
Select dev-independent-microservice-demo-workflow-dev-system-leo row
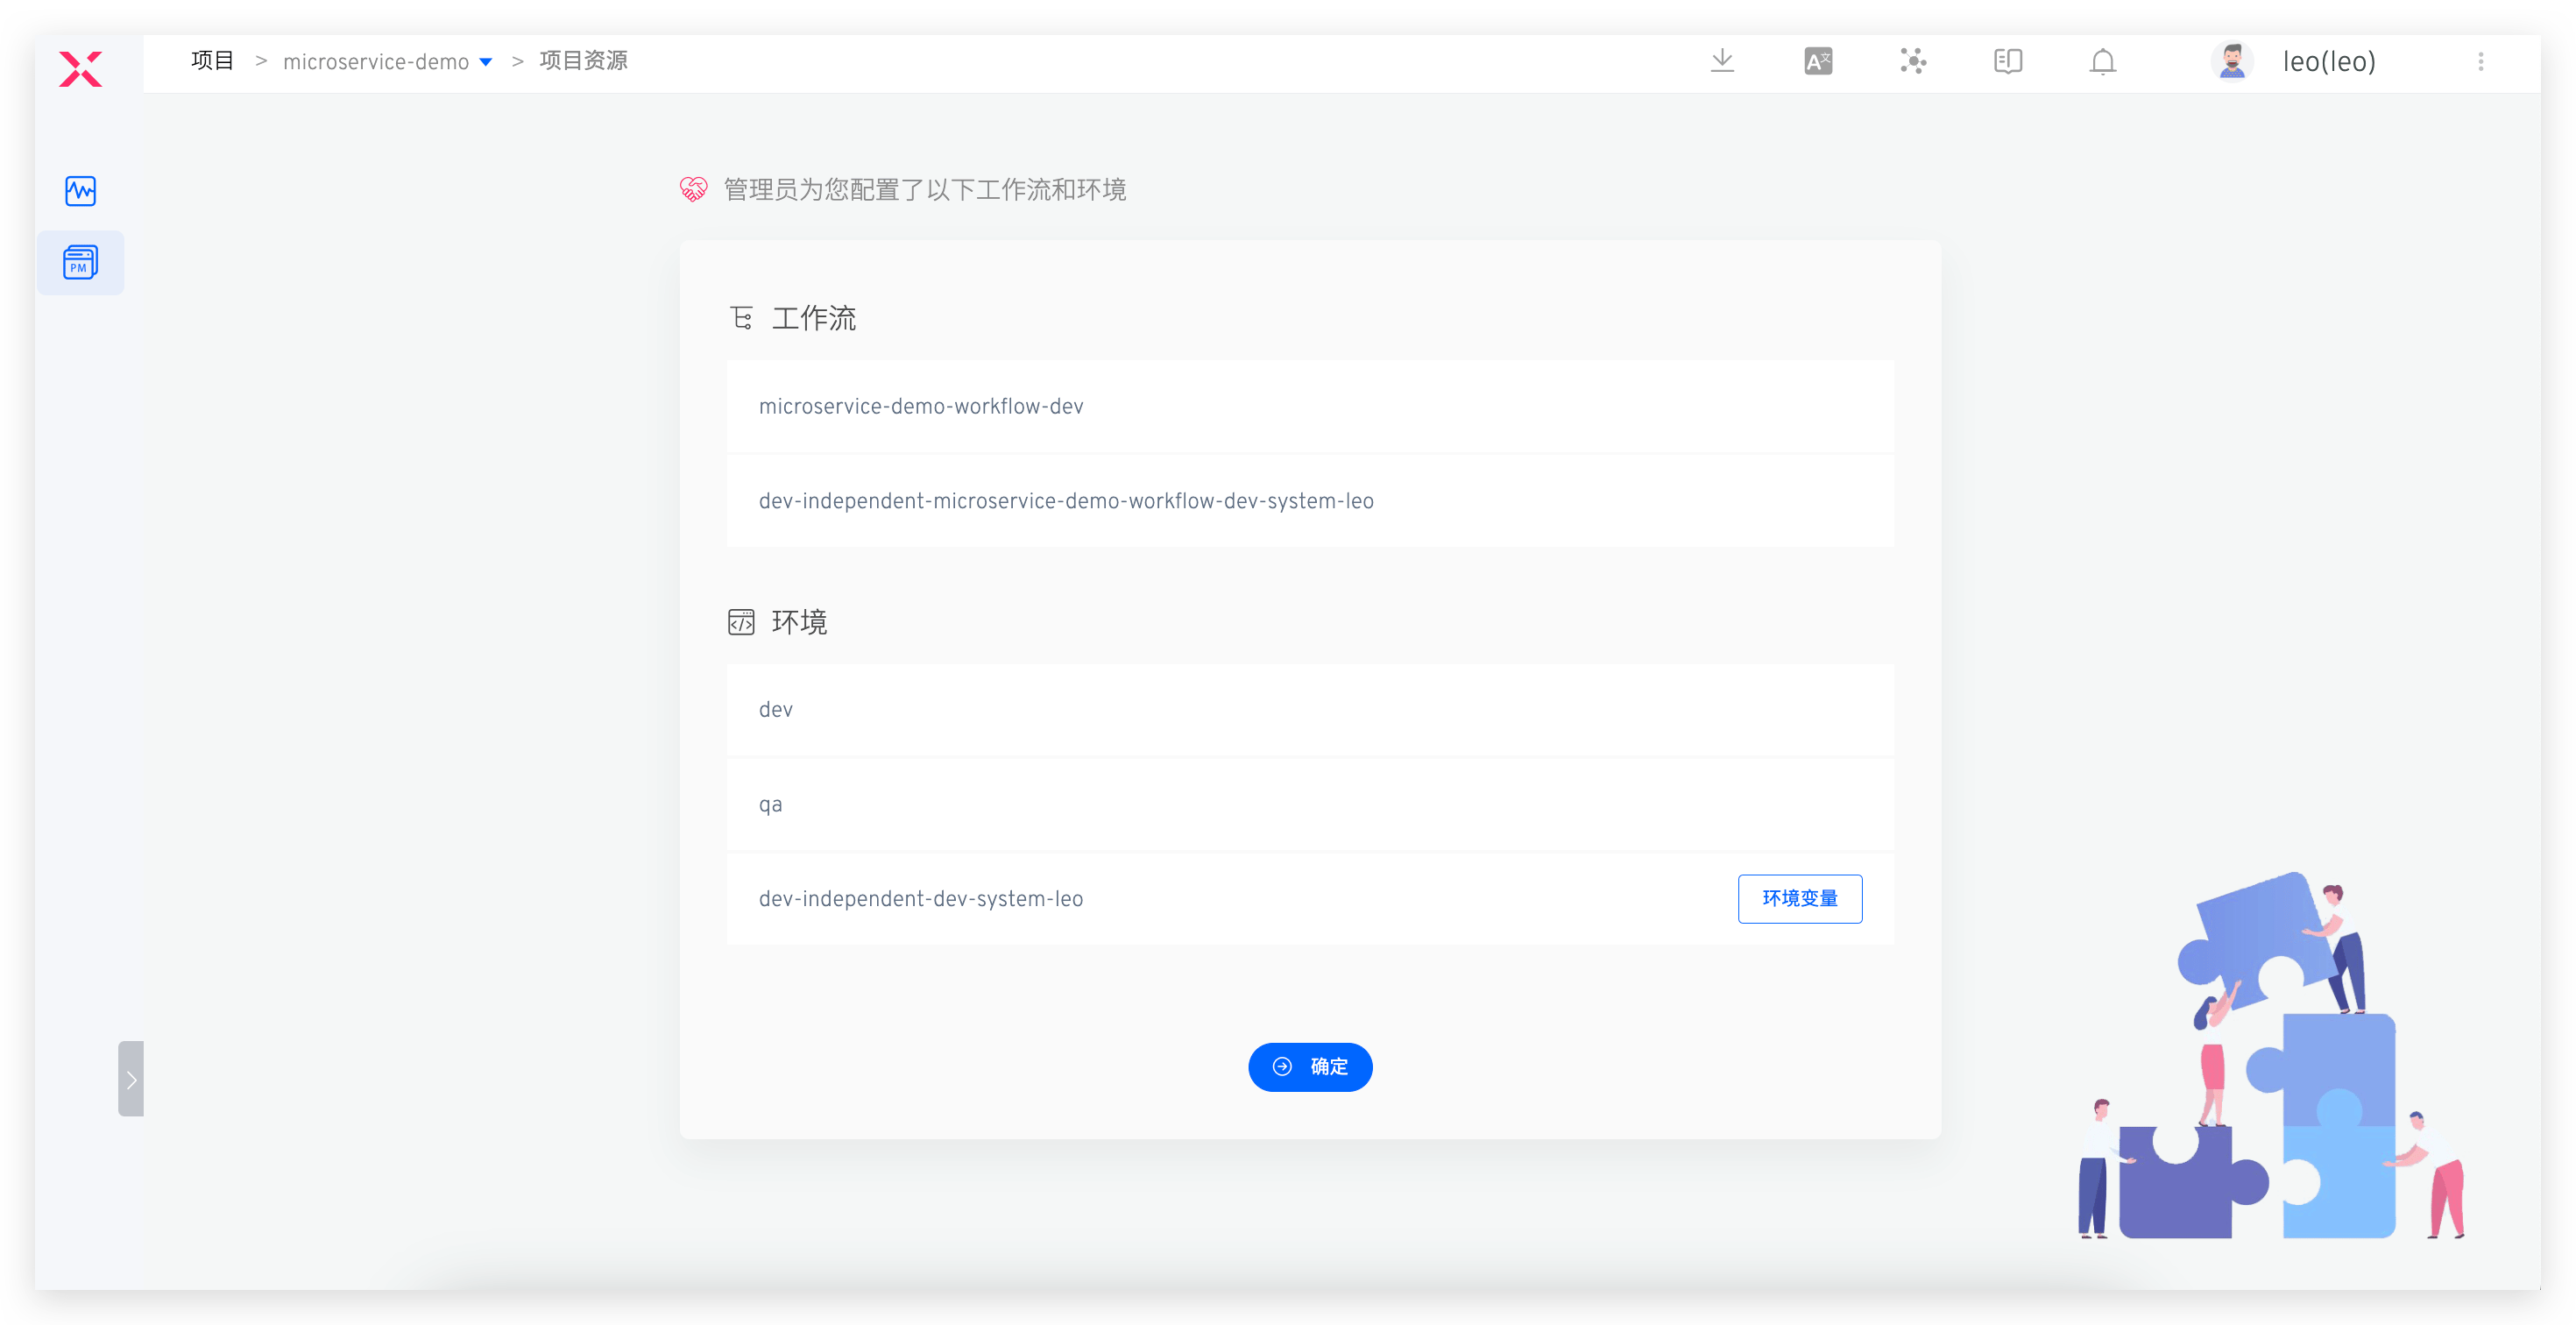(x=1310, y=501)
